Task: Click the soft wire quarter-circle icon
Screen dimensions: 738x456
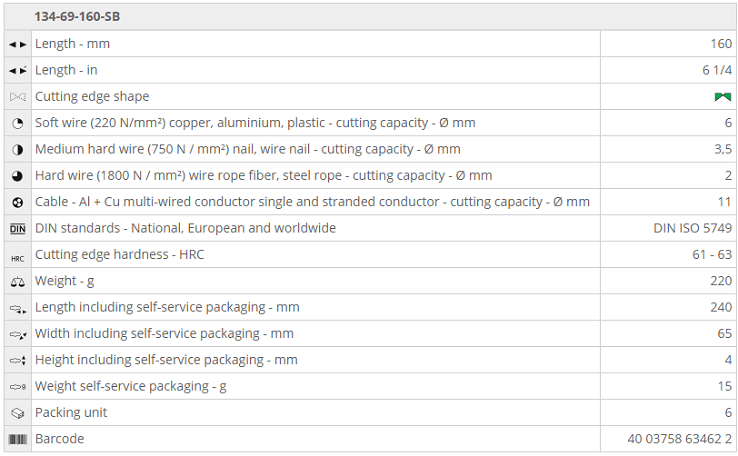Action: [x=17, y=123]
